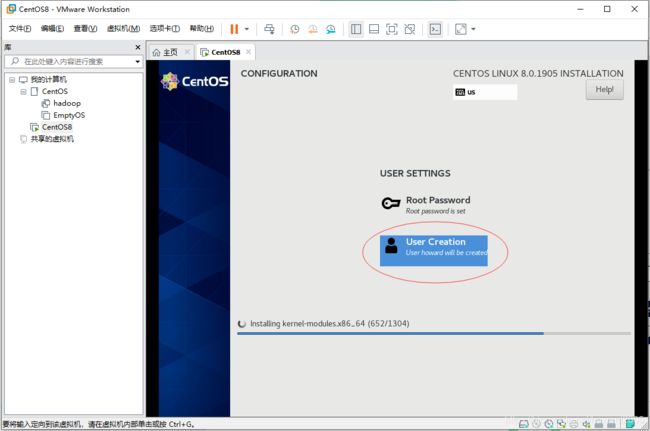Click the Help! button in the installer
The image size is (650, 431).
pyautogui.click(x=604, y=90)
